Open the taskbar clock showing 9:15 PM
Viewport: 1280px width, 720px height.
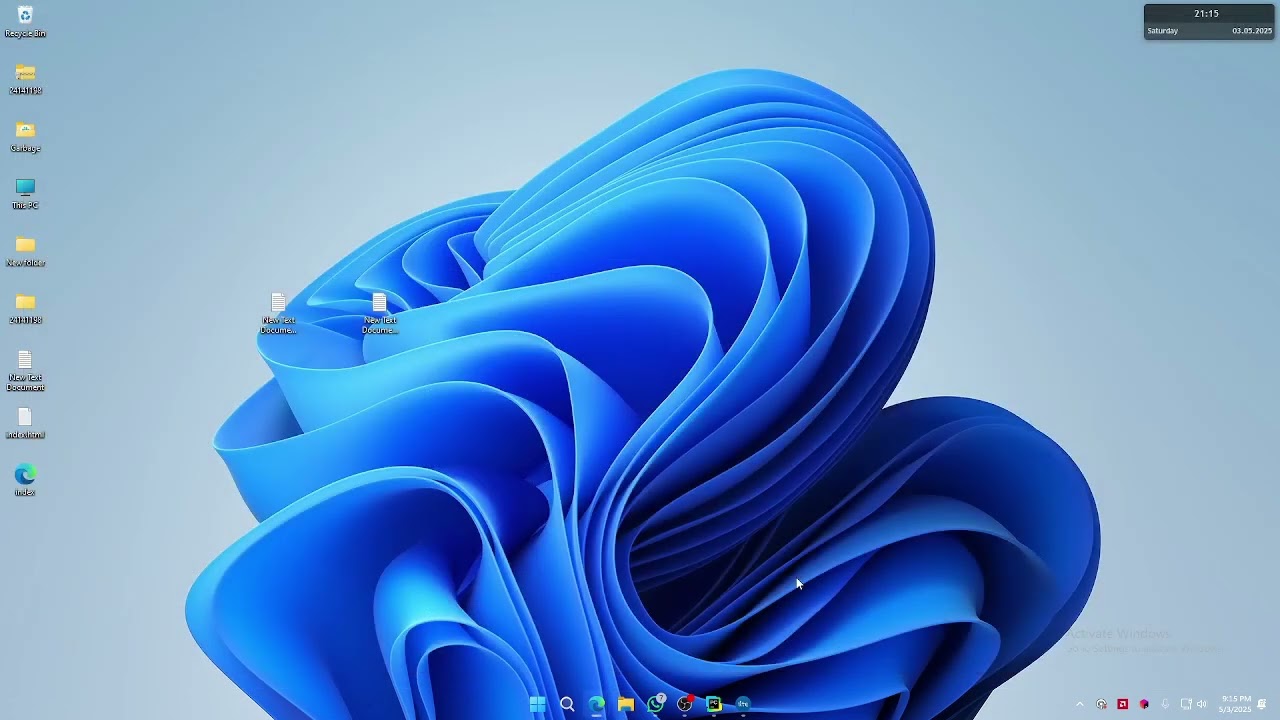1236,704
